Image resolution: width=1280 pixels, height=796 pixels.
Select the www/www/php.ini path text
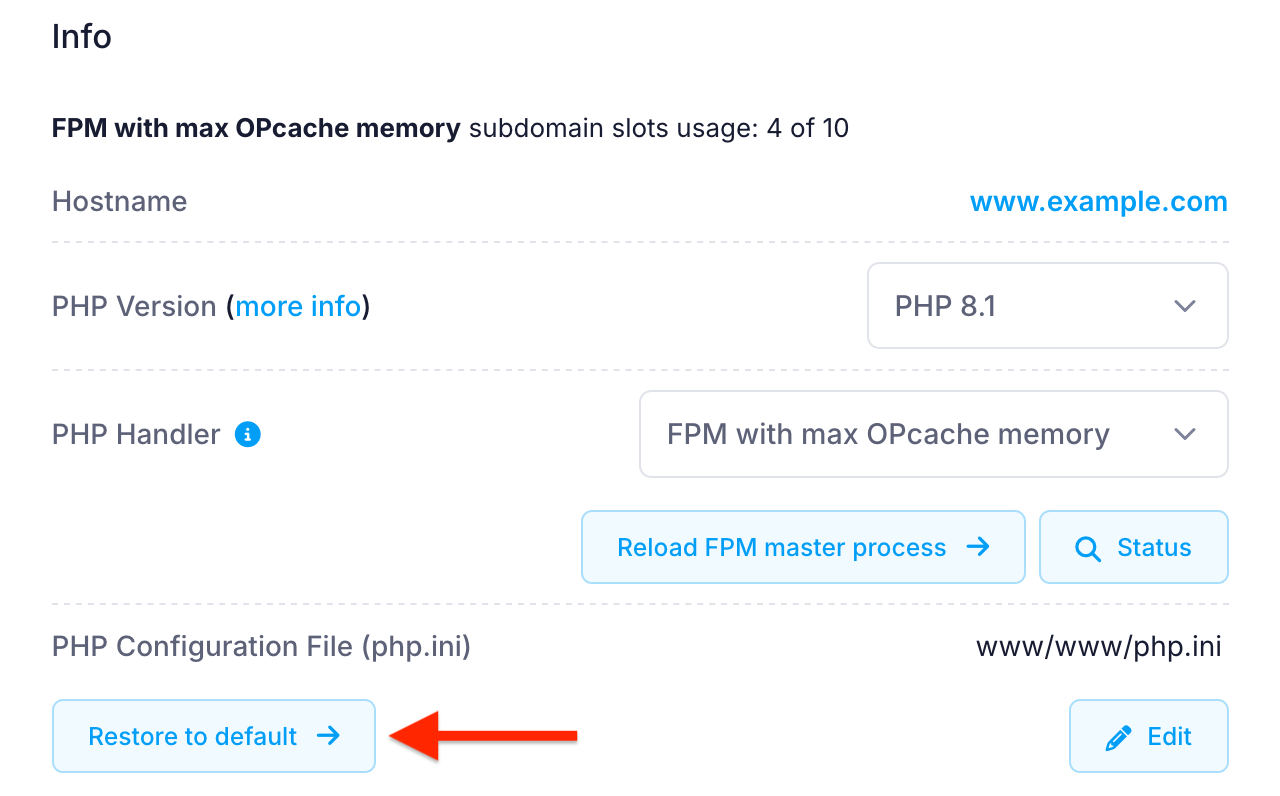1098,646
